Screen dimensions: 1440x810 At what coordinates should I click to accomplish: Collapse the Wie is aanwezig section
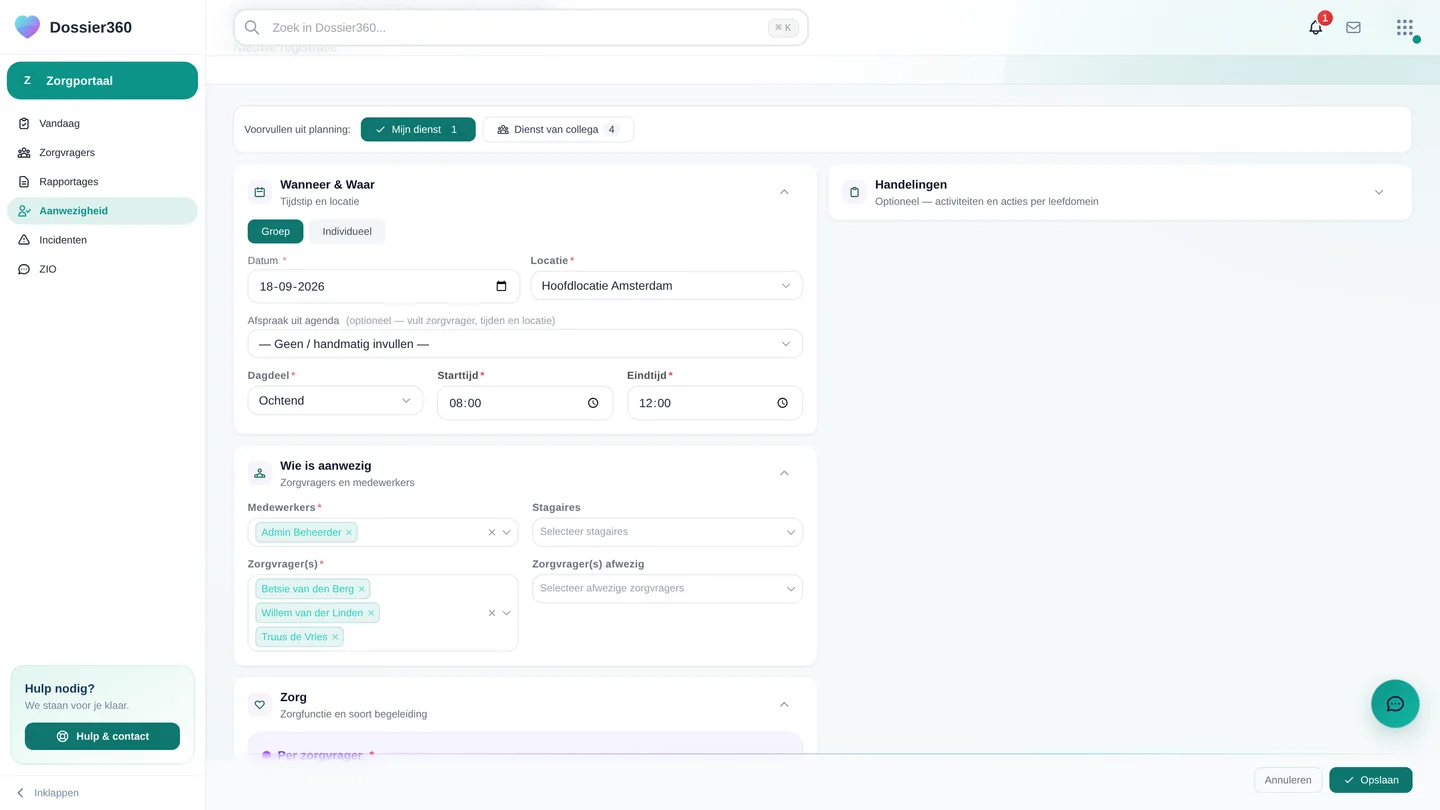coord(784,473)
